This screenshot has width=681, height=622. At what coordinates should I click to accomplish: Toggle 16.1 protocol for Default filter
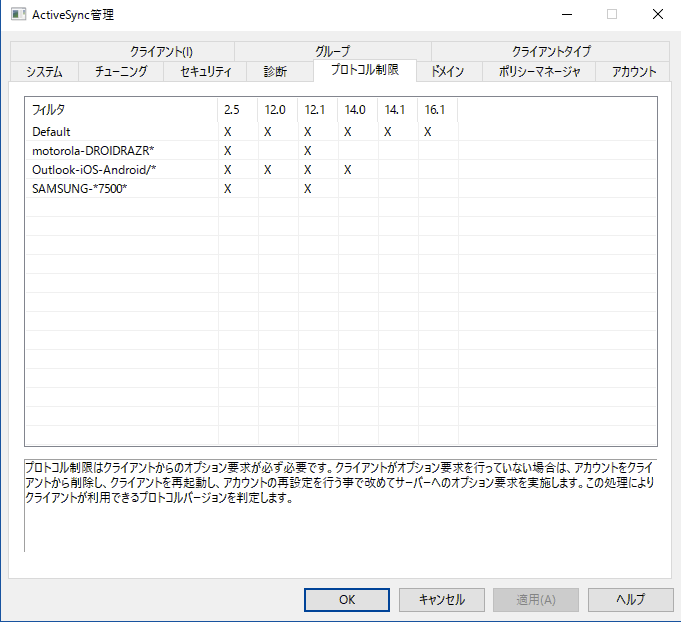point(428,132)
